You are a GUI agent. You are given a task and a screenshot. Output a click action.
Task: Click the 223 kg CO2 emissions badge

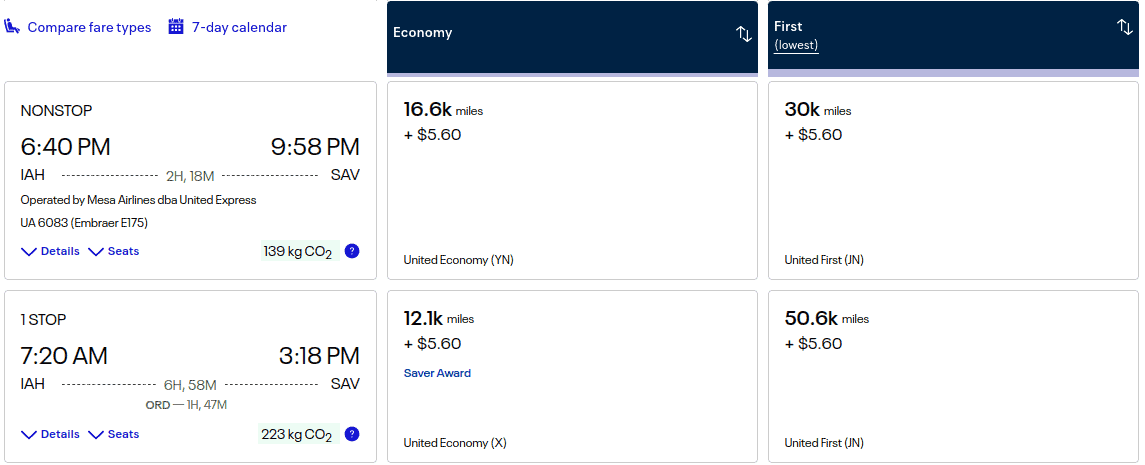click(298, 434)
